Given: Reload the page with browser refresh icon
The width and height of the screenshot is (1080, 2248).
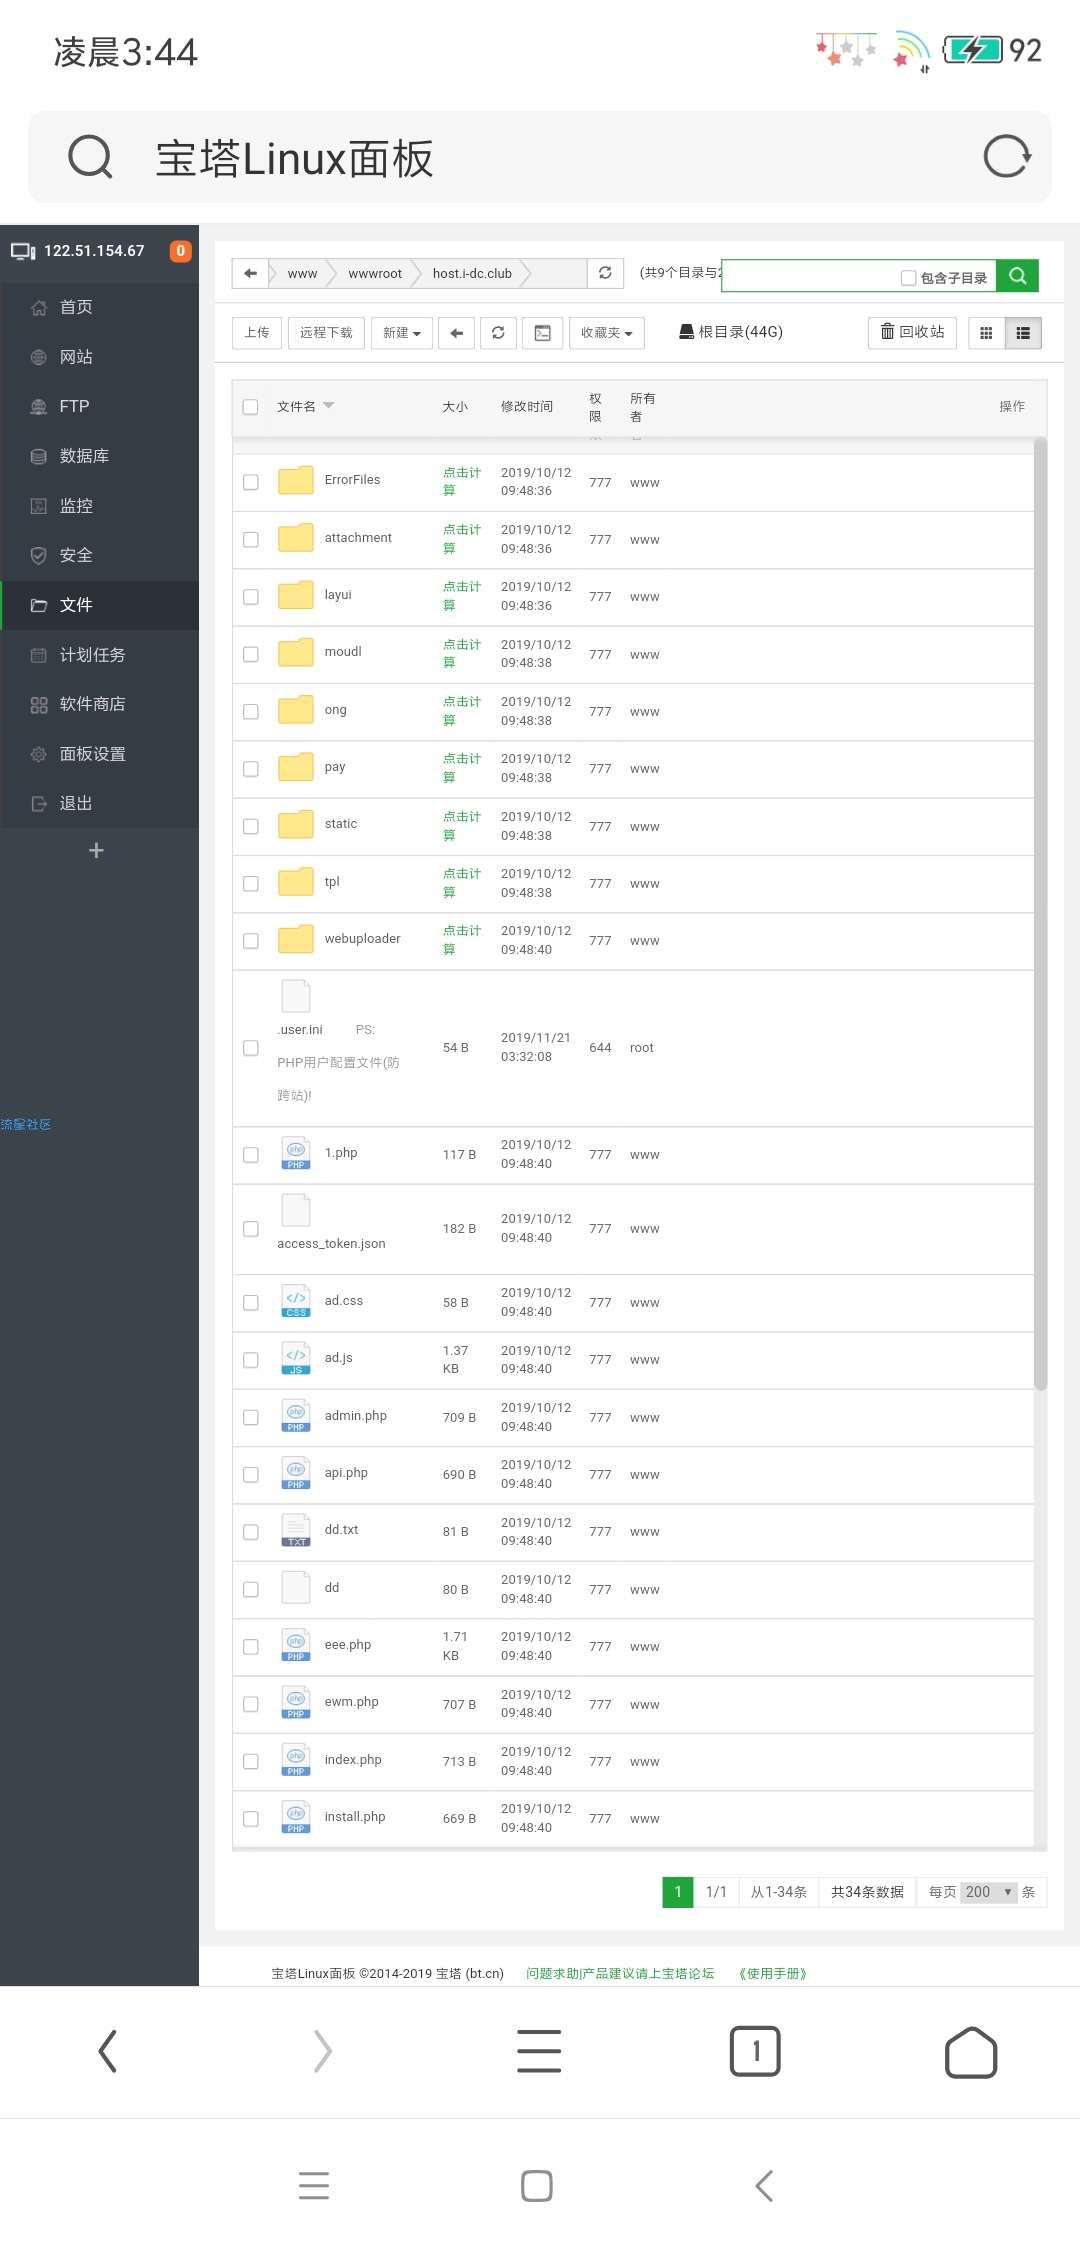Looking at the screenshot, I should (1006, 157).
